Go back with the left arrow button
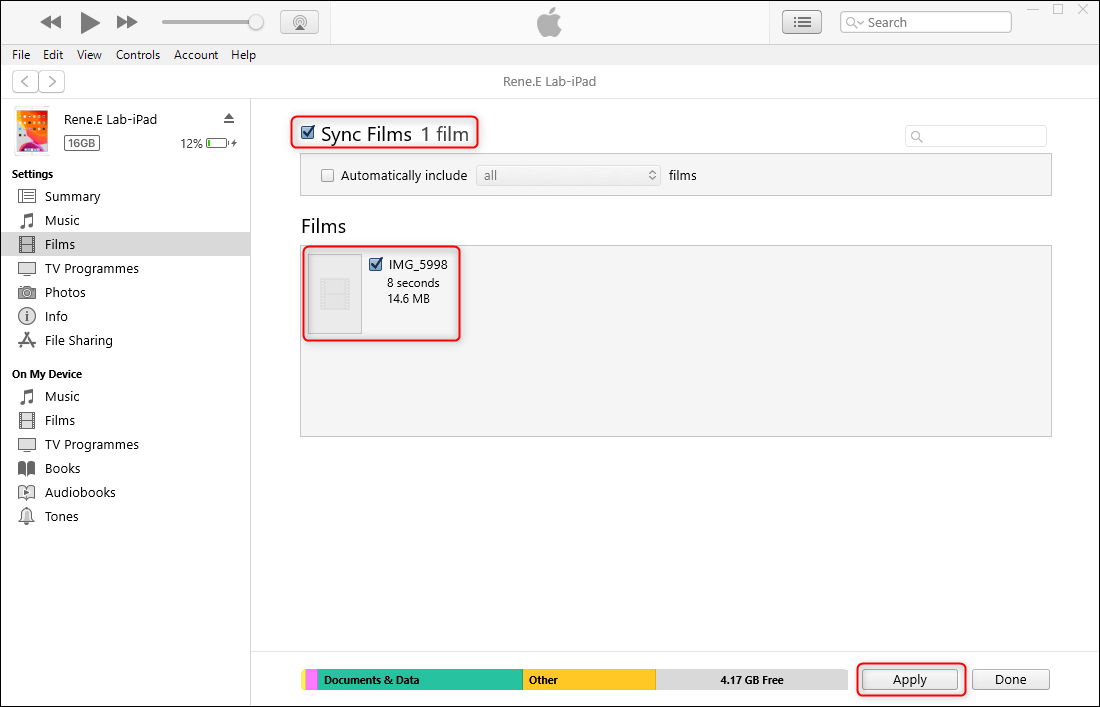This screenshot has height=707, width=1100. pyautogui.click(x=25, y=81)
